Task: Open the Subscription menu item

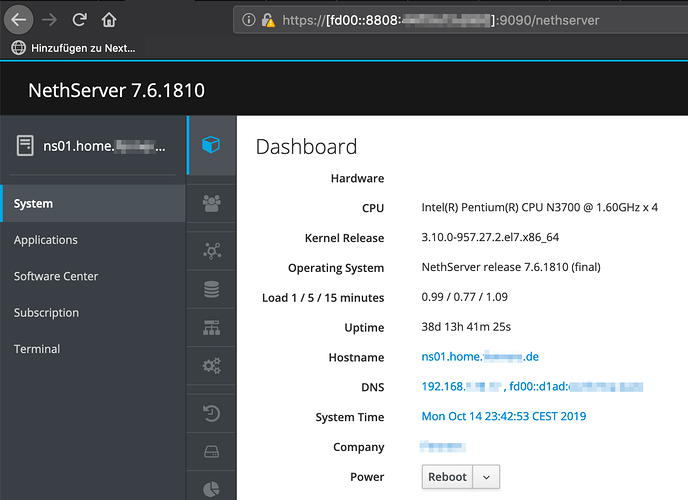Action: click(x=46, y=313)
